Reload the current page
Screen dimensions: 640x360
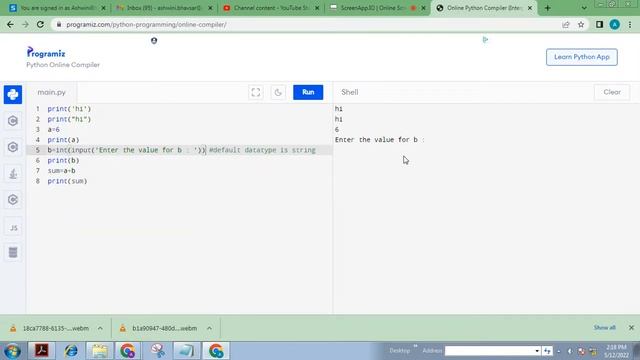(x=40, y=24)
